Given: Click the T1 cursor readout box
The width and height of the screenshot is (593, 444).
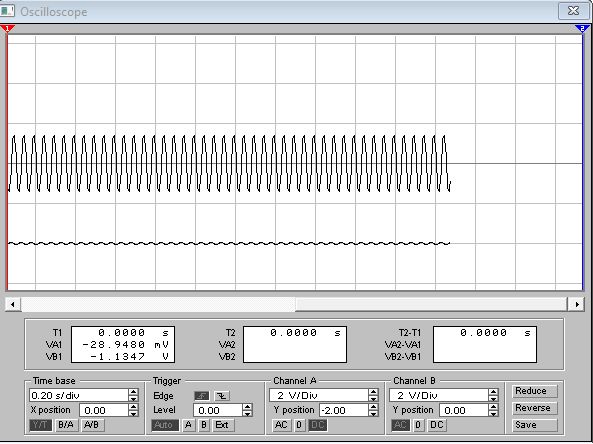Looking at the screenshot, I should pos(123,345).
